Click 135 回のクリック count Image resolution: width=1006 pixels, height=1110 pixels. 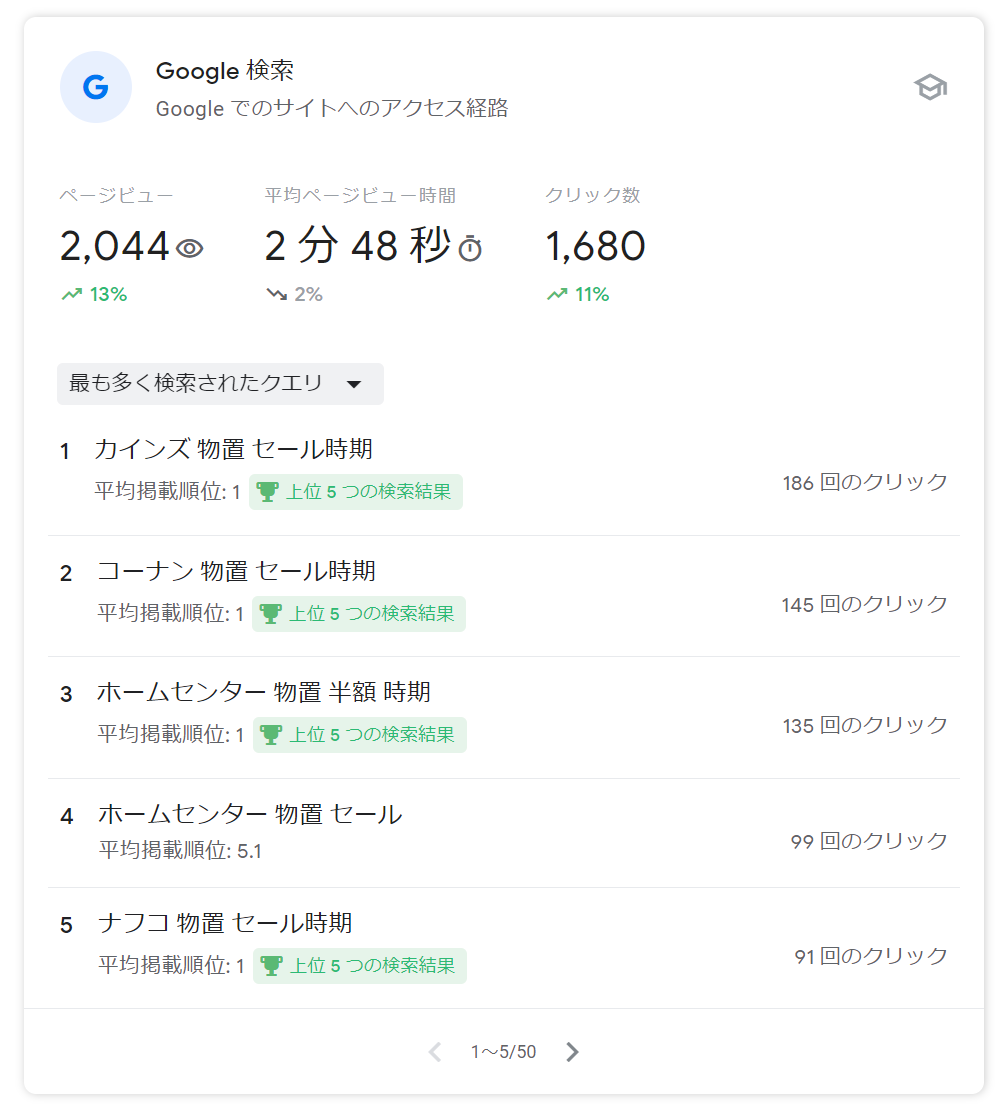pyautogui.click(x=865, y=726)
